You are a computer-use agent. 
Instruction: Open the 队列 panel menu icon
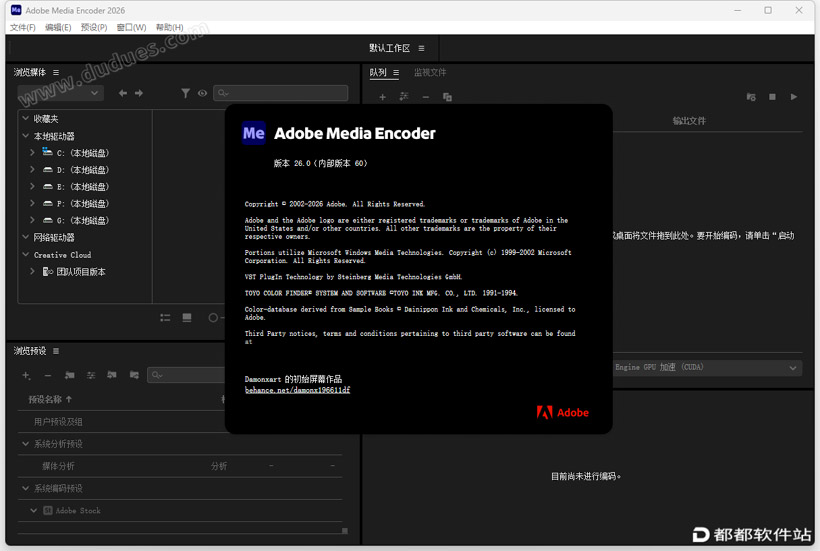point(396,73)
